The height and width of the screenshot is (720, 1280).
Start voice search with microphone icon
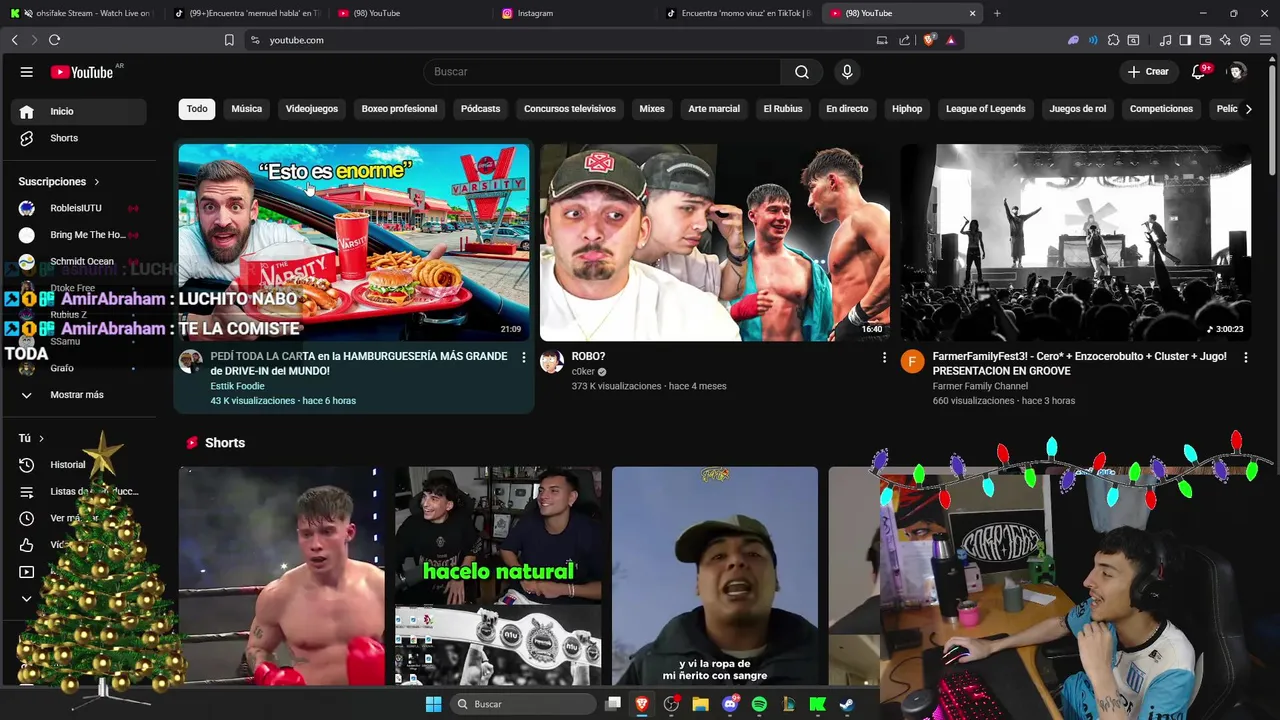(847, 72)
